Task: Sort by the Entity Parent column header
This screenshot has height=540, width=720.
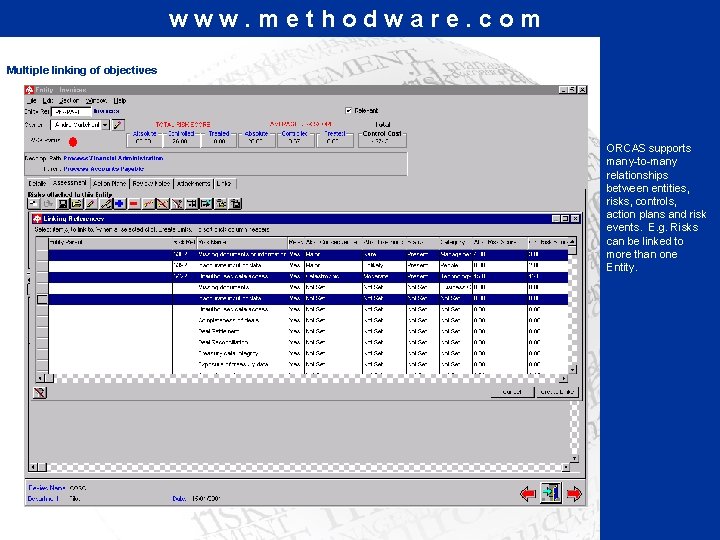Action: pos(110,242)
